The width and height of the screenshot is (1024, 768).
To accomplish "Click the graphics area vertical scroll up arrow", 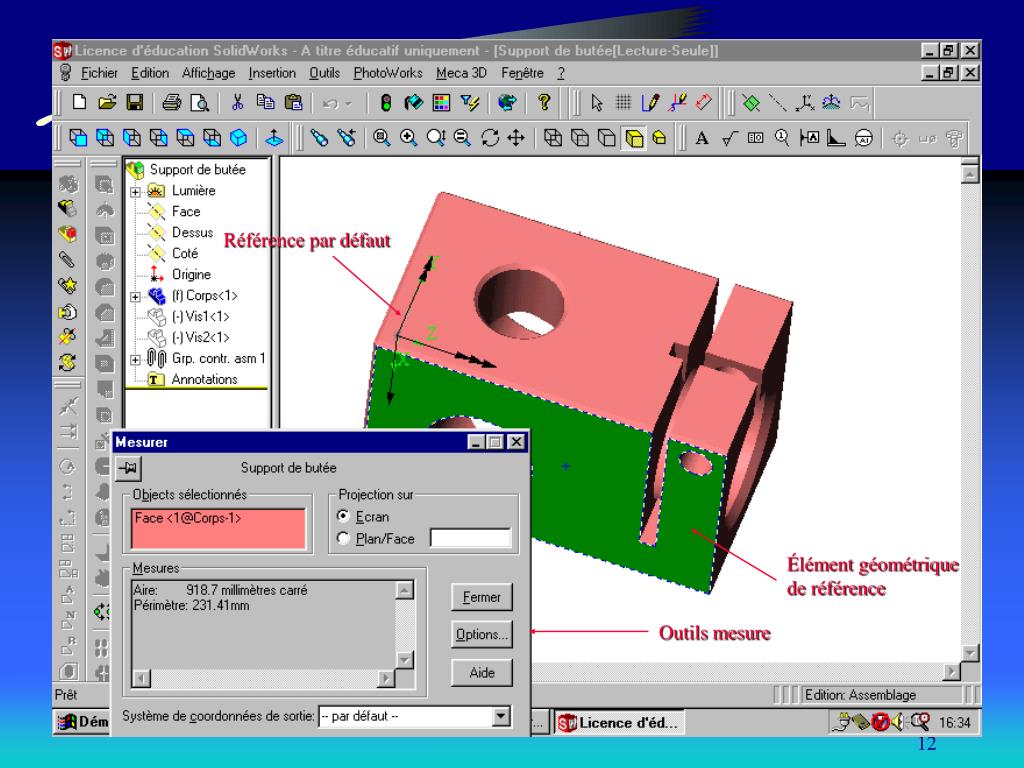I will tap(970, 174).
